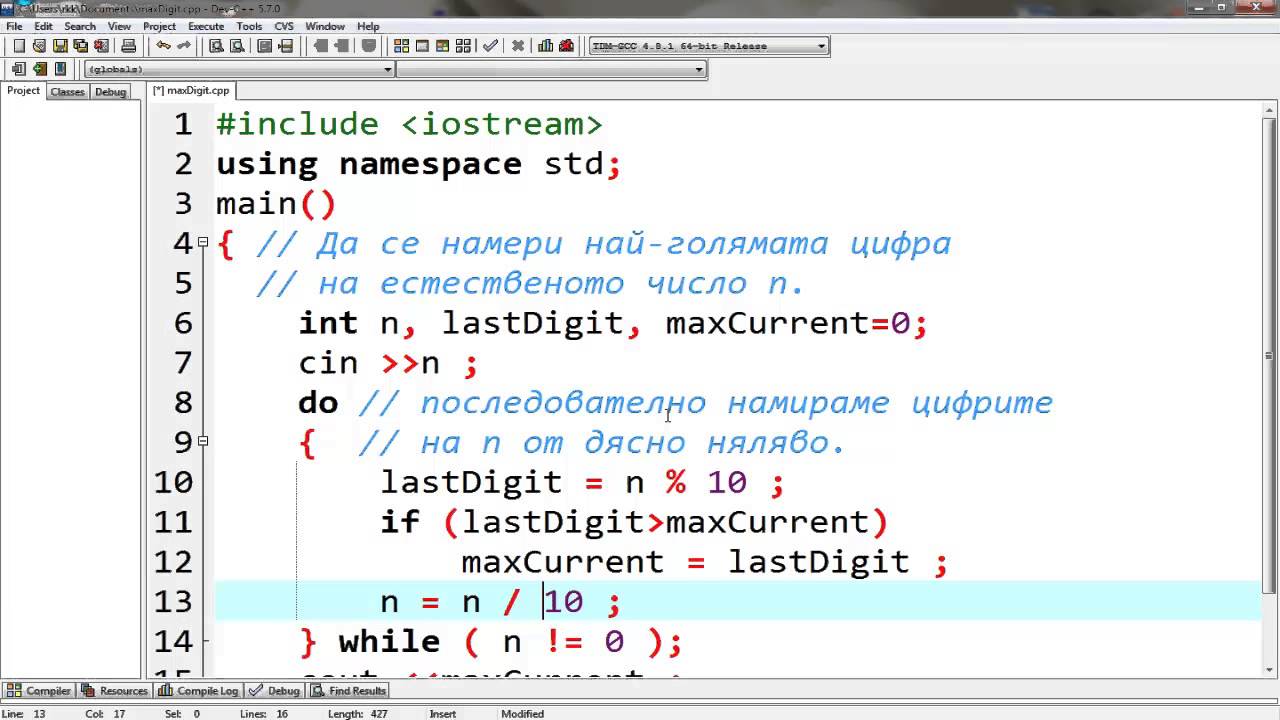Click 'using namespace std;' on line 2
This screenshot has height=720, width=1280.
(x=419, y=164)
